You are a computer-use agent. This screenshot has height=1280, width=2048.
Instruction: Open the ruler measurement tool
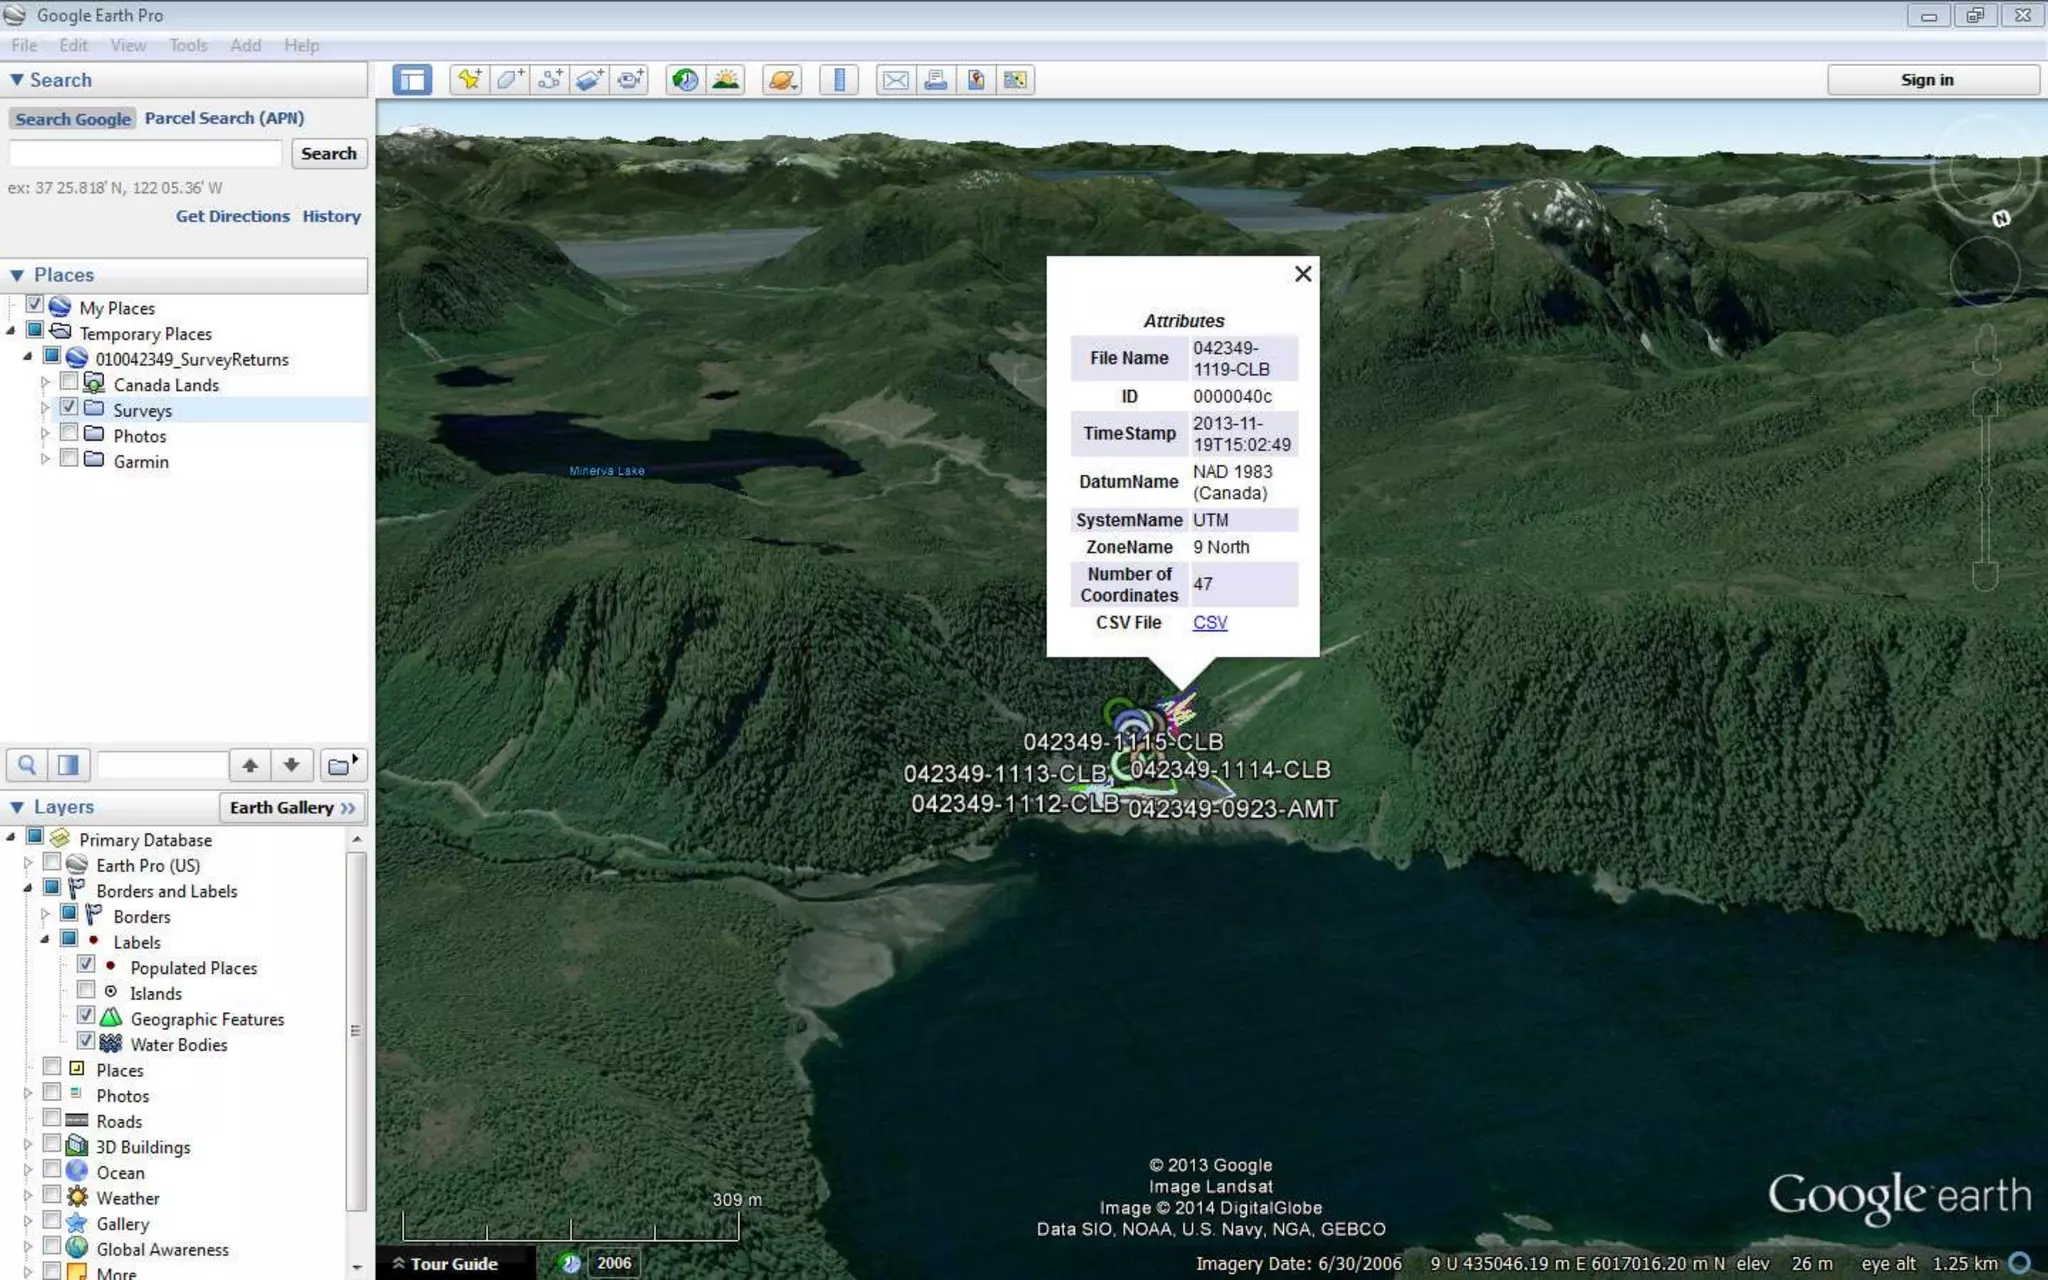click(x=839, y=80)
